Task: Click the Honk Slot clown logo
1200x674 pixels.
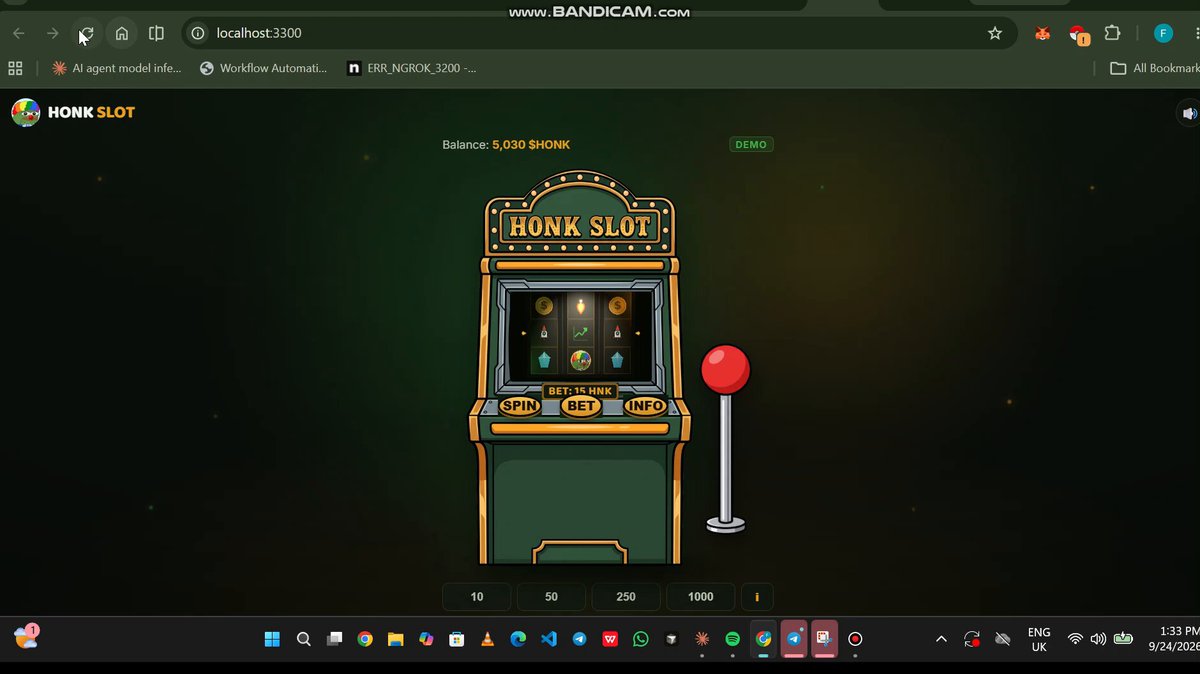Action: point(25,112)
